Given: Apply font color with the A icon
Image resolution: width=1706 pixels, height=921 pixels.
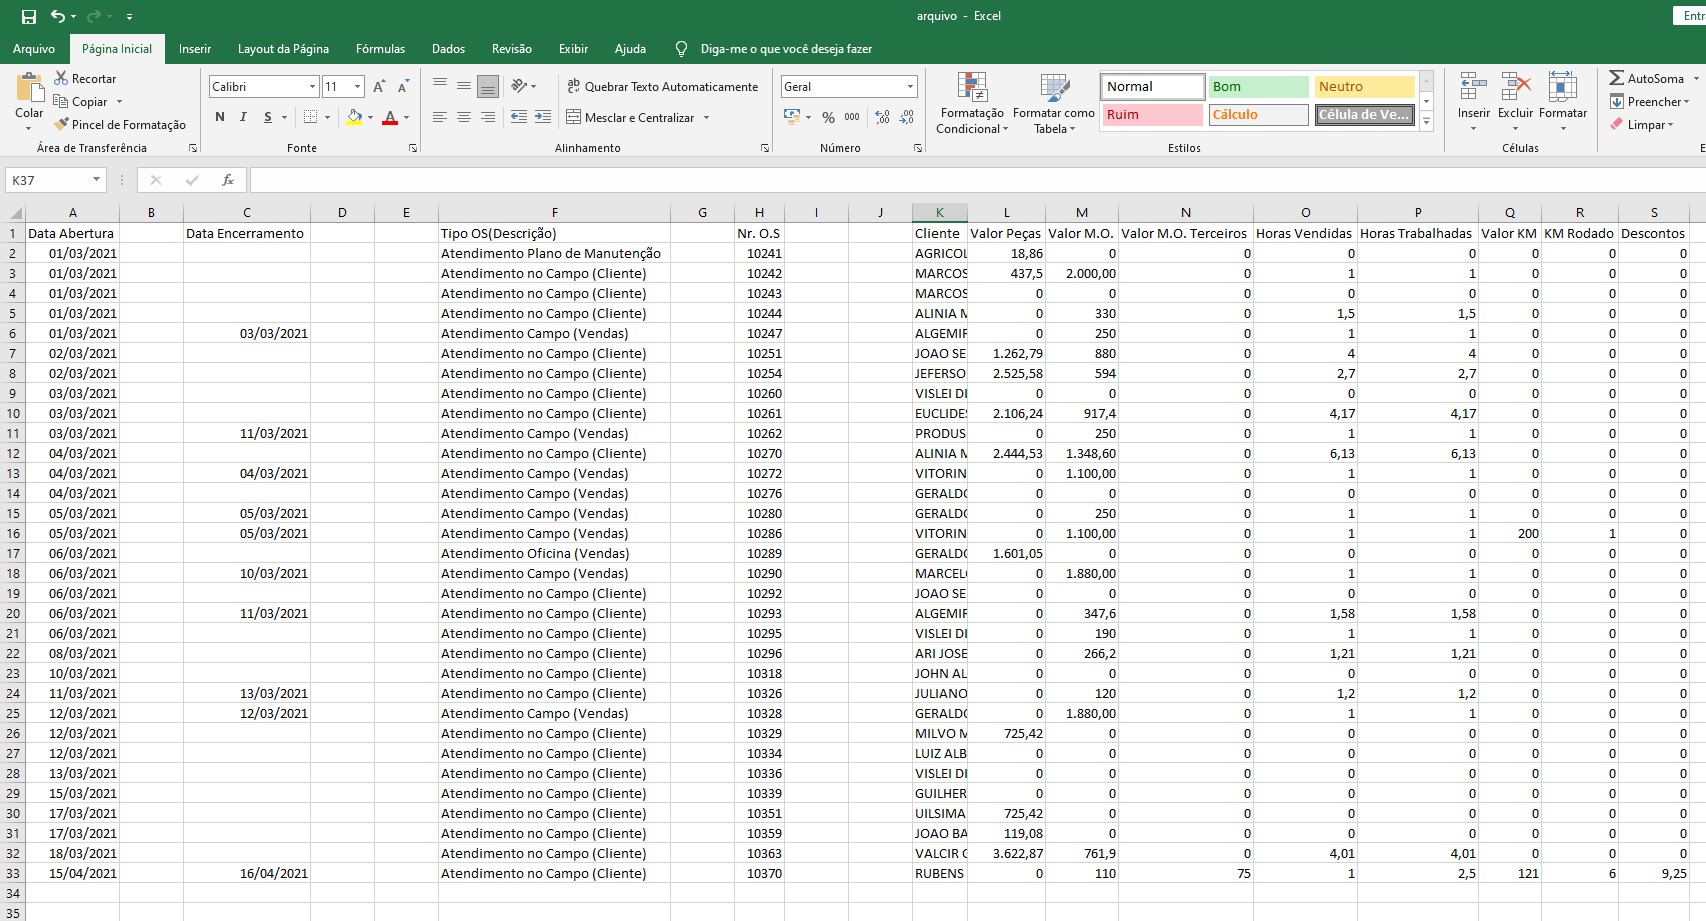Looking at the screenshot, I should [x=390, y=117].
